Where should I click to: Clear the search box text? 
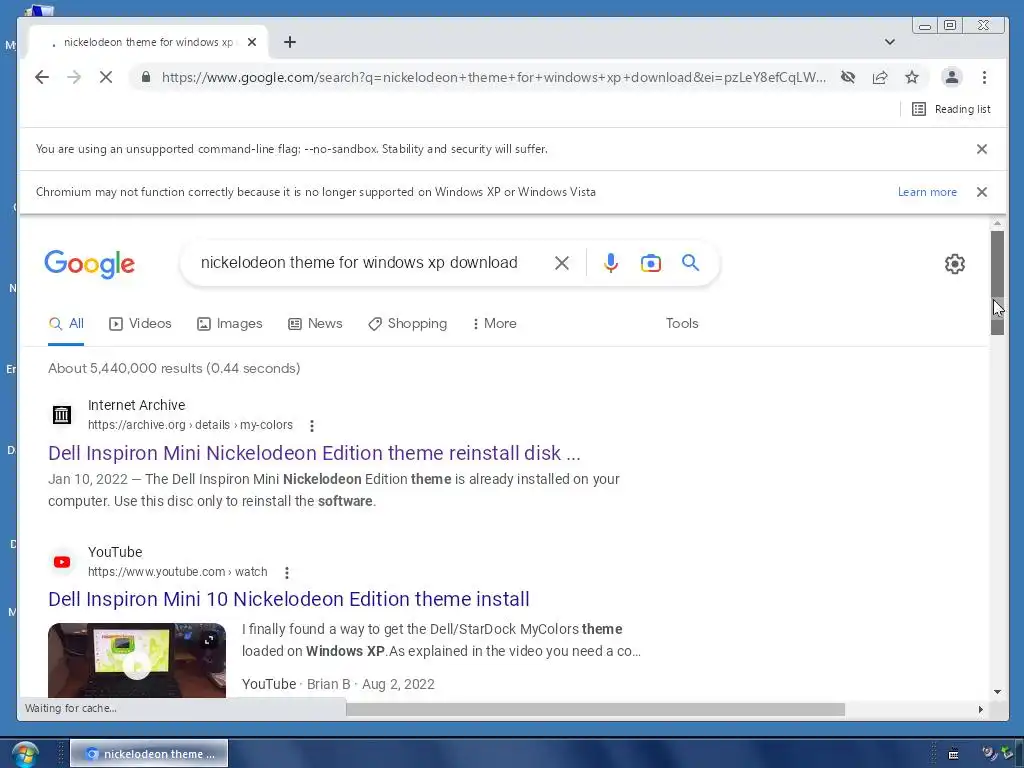[562, 263]
